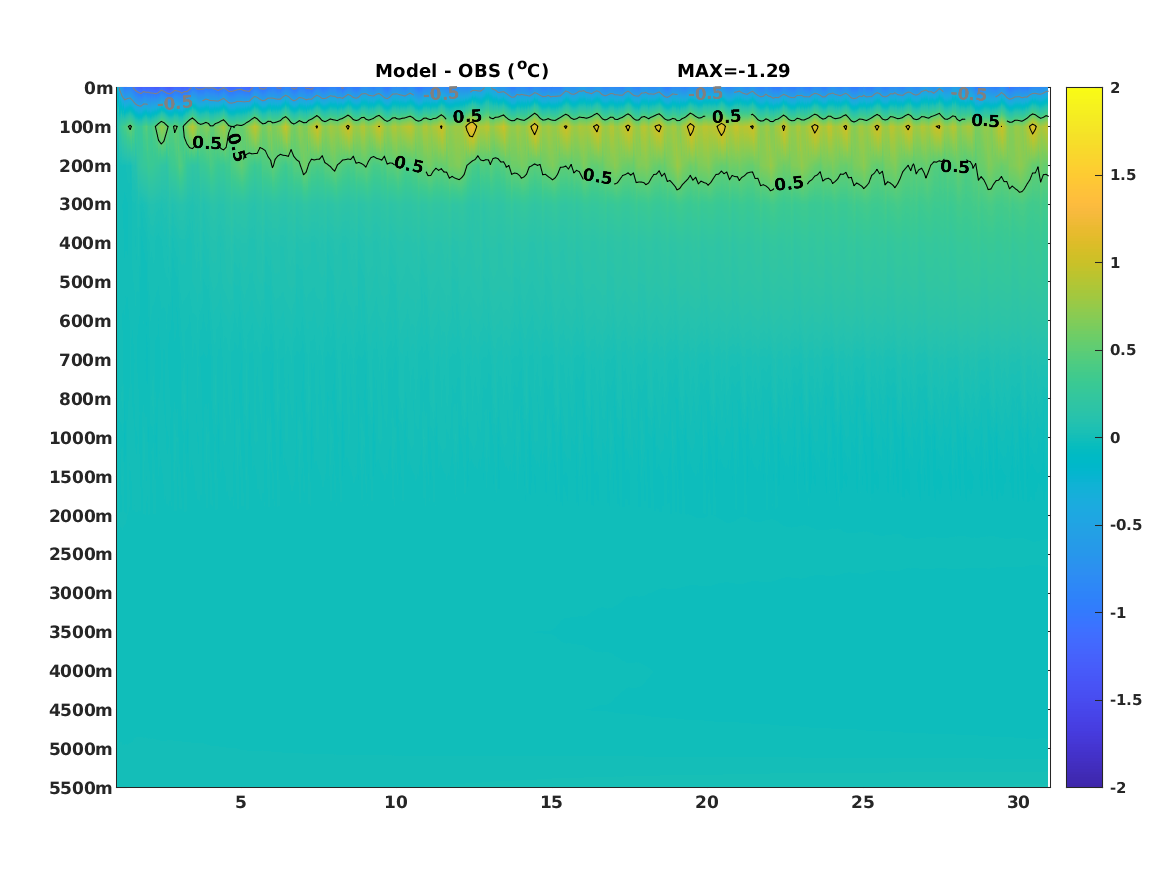Click the rotated '0.5' contour label near x=5

[x=236, y=147]
